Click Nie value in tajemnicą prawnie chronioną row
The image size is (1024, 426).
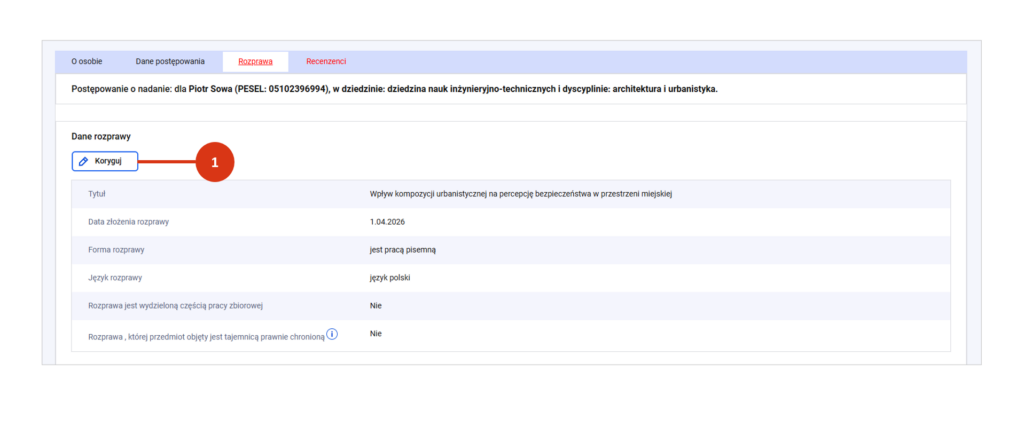pos(376,333)
